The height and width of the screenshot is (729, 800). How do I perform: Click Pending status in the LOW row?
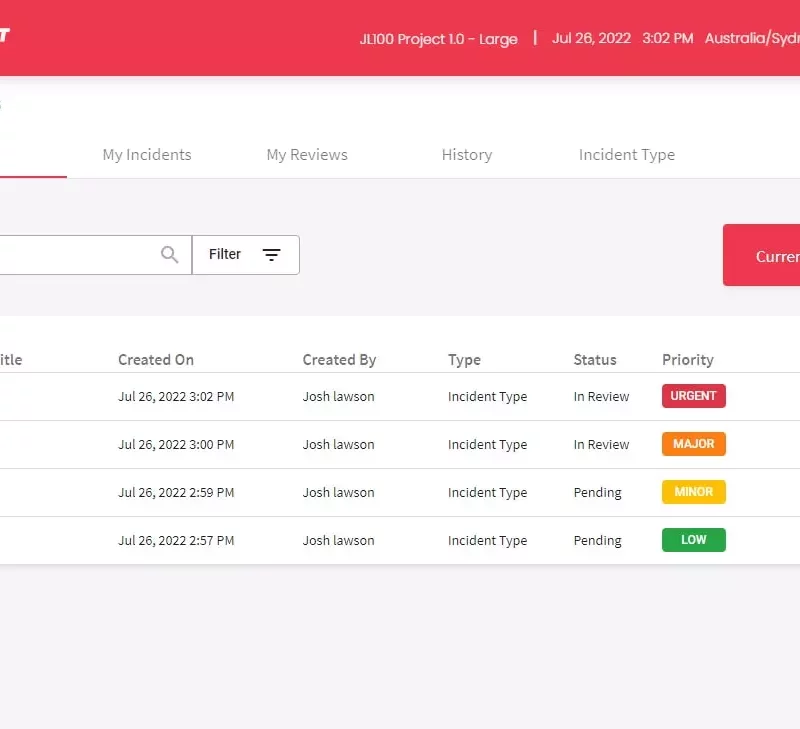pos(597,540)
